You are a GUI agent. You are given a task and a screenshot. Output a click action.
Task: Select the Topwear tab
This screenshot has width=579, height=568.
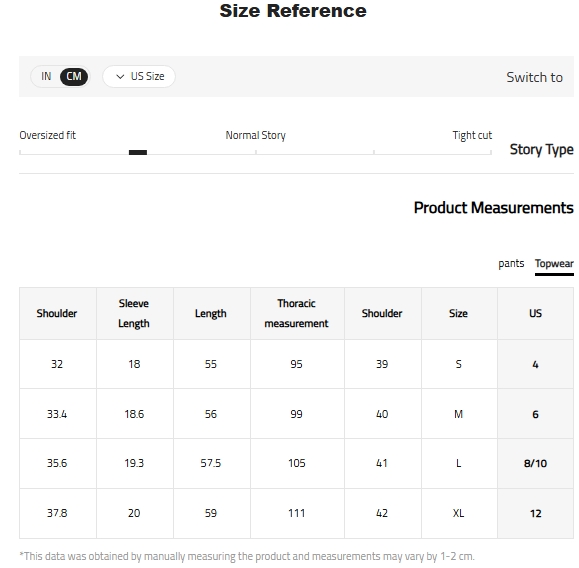554,264
